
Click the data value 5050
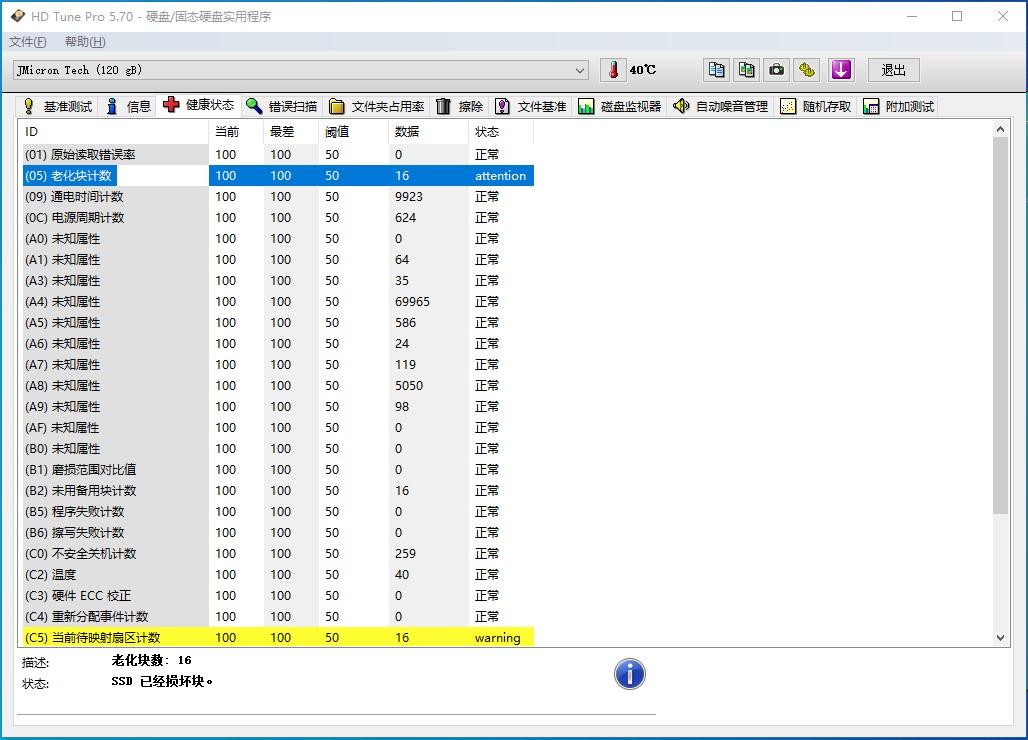point(409,385)
